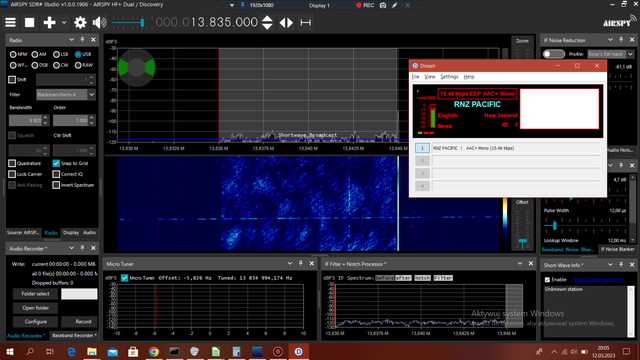This screenshot has height=360, width=640.
Task: Pin the Radio panel
Action: point(82,40)
